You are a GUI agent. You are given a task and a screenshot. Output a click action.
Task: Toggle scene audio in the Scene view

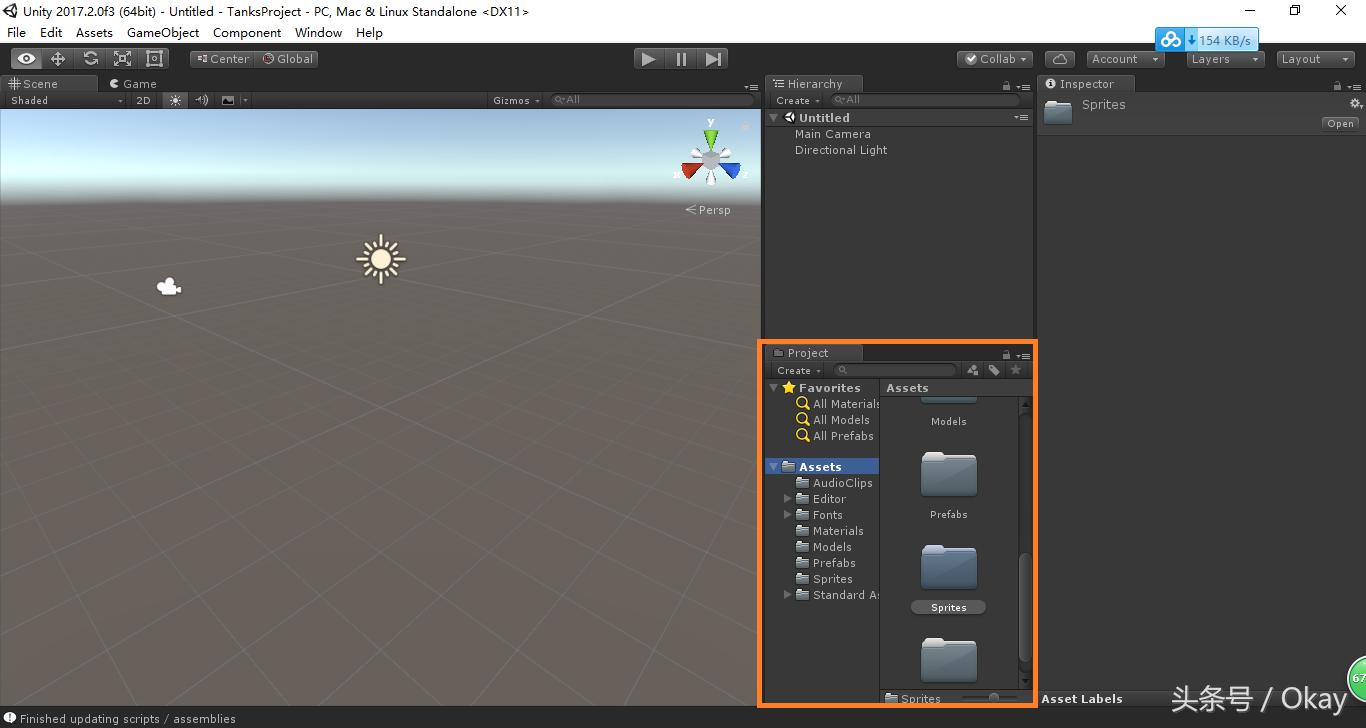click(x=200, y=100)
